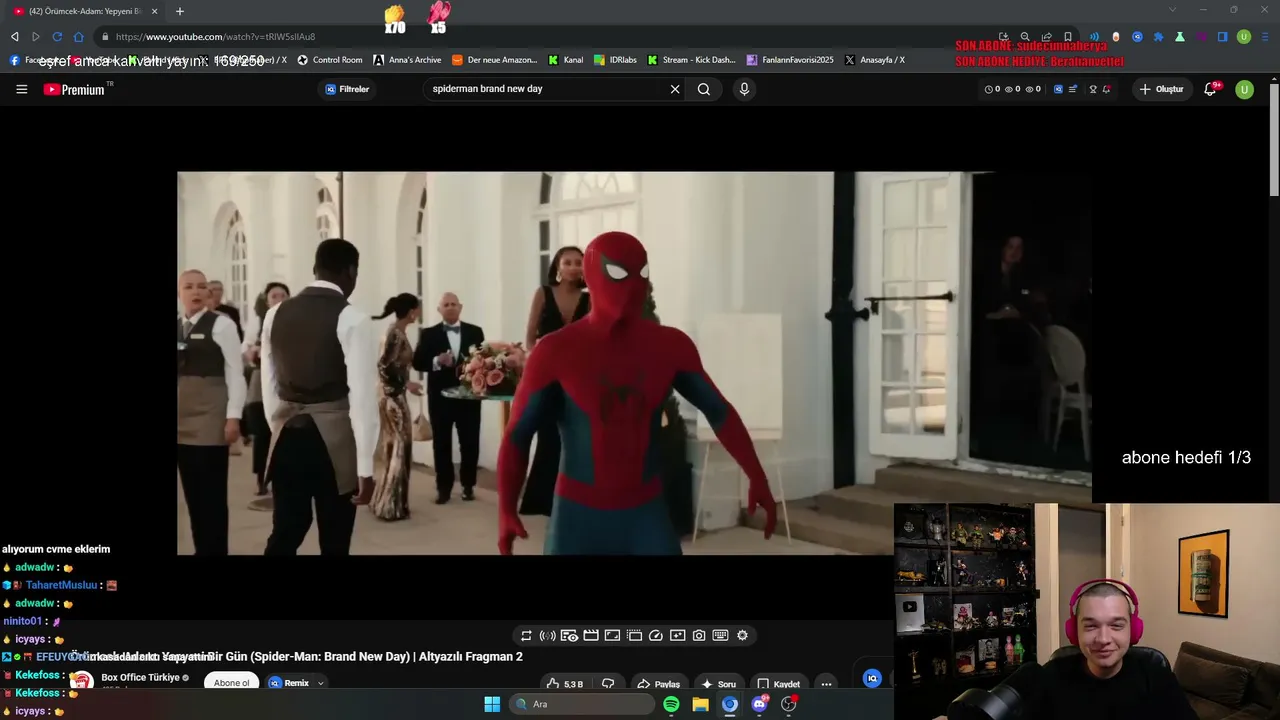Like the video with 5,3 B
Image resolution: width=1280 pixels, height=720 pixels.
564,684
